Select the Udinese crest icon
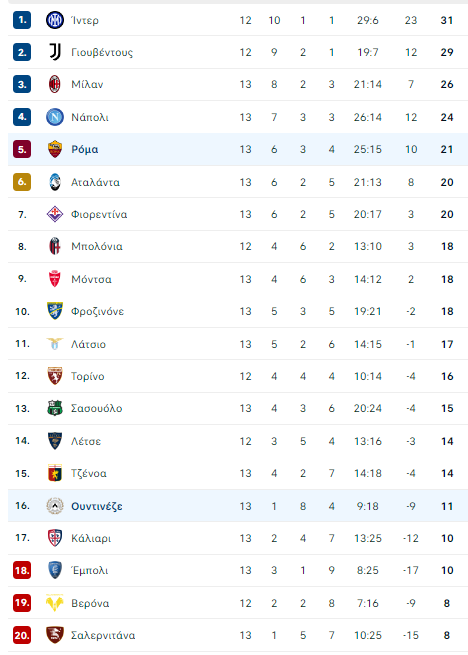 [55, 506]
